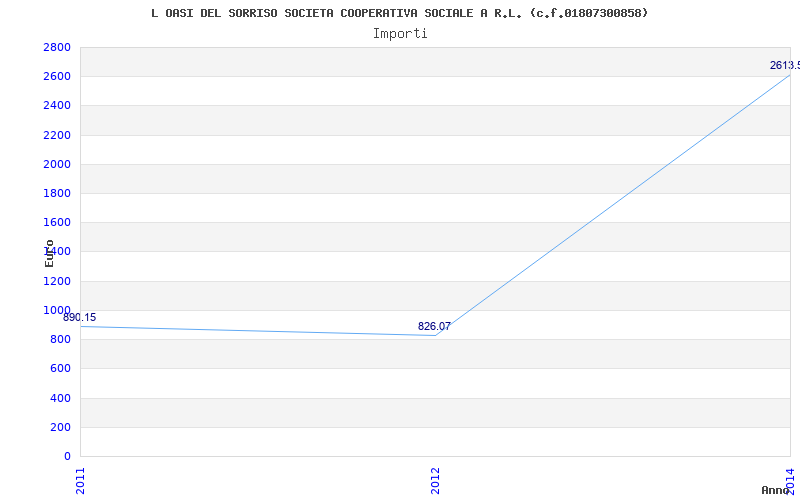Click the 0 y-axis tick label
Image resolution: width=800 pixels, height=500 pixels.
[68, 456]
